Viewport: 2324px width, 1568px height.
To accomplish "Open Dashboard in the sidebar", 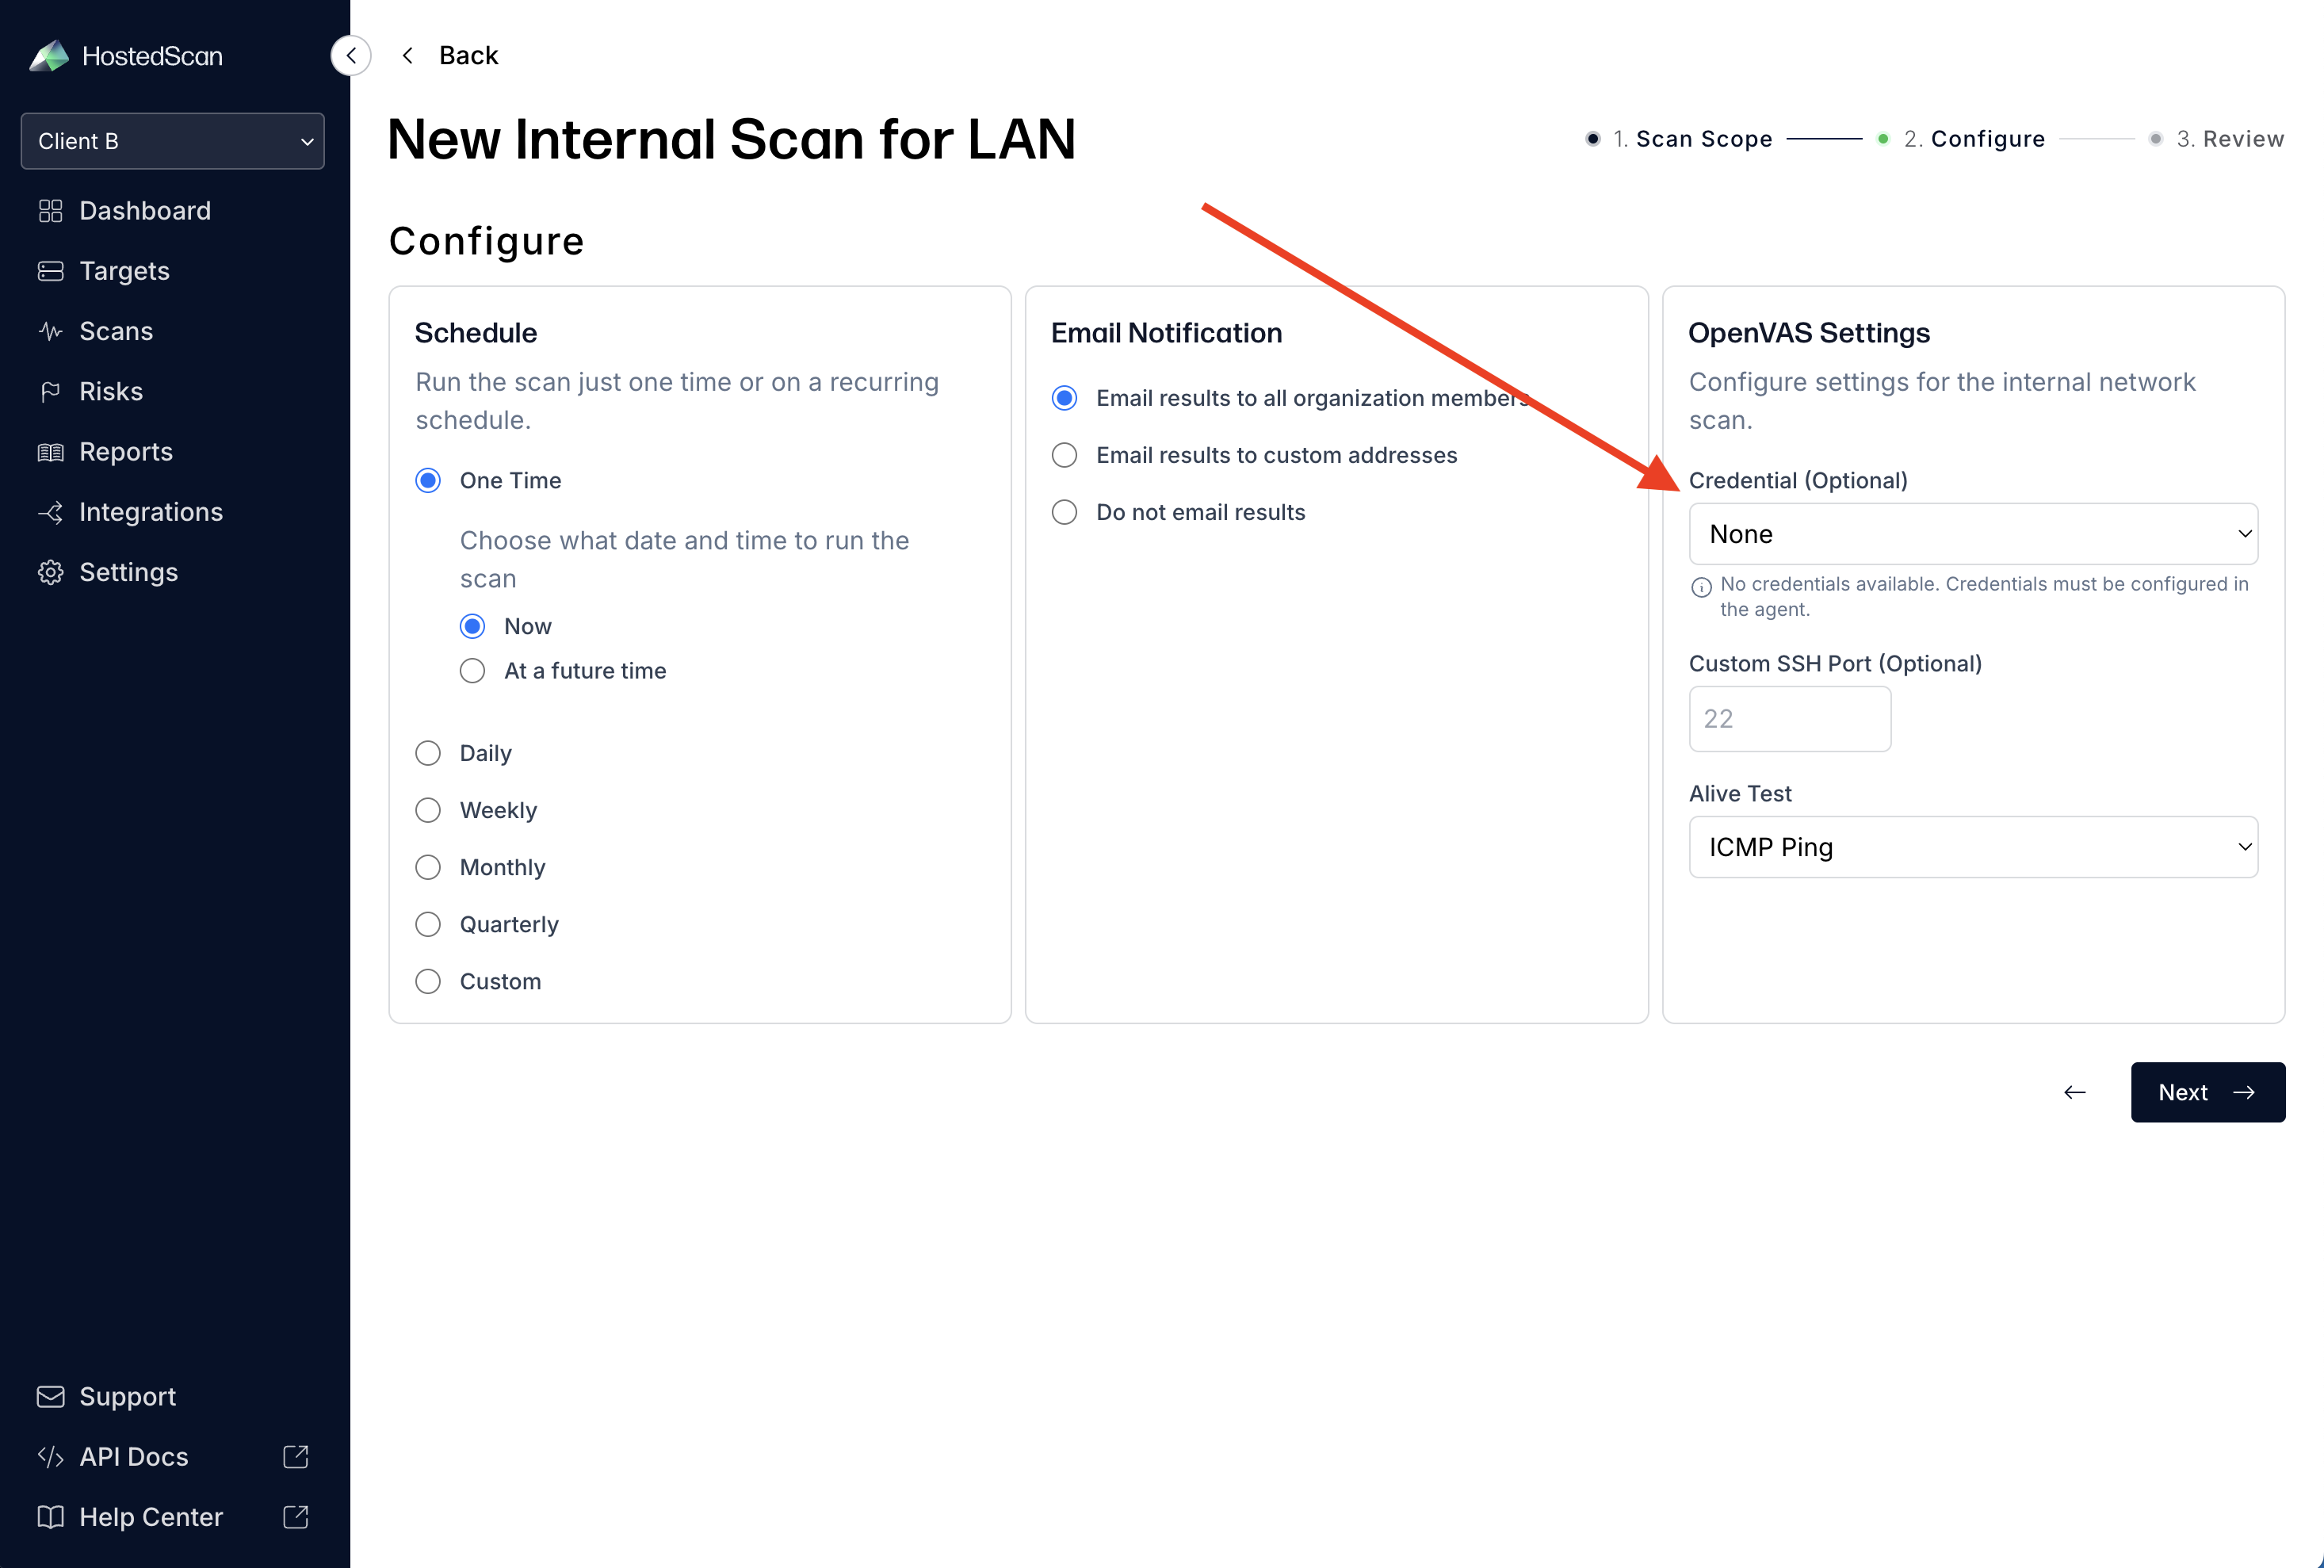I will pyautogui.click(x=145, y=211).
